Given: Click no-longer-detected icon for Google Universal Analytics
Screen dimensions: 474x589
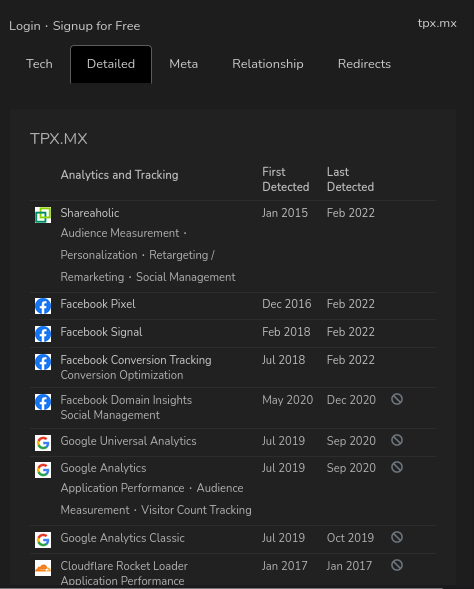Looking at the screenshot, I should click(397, 440).
